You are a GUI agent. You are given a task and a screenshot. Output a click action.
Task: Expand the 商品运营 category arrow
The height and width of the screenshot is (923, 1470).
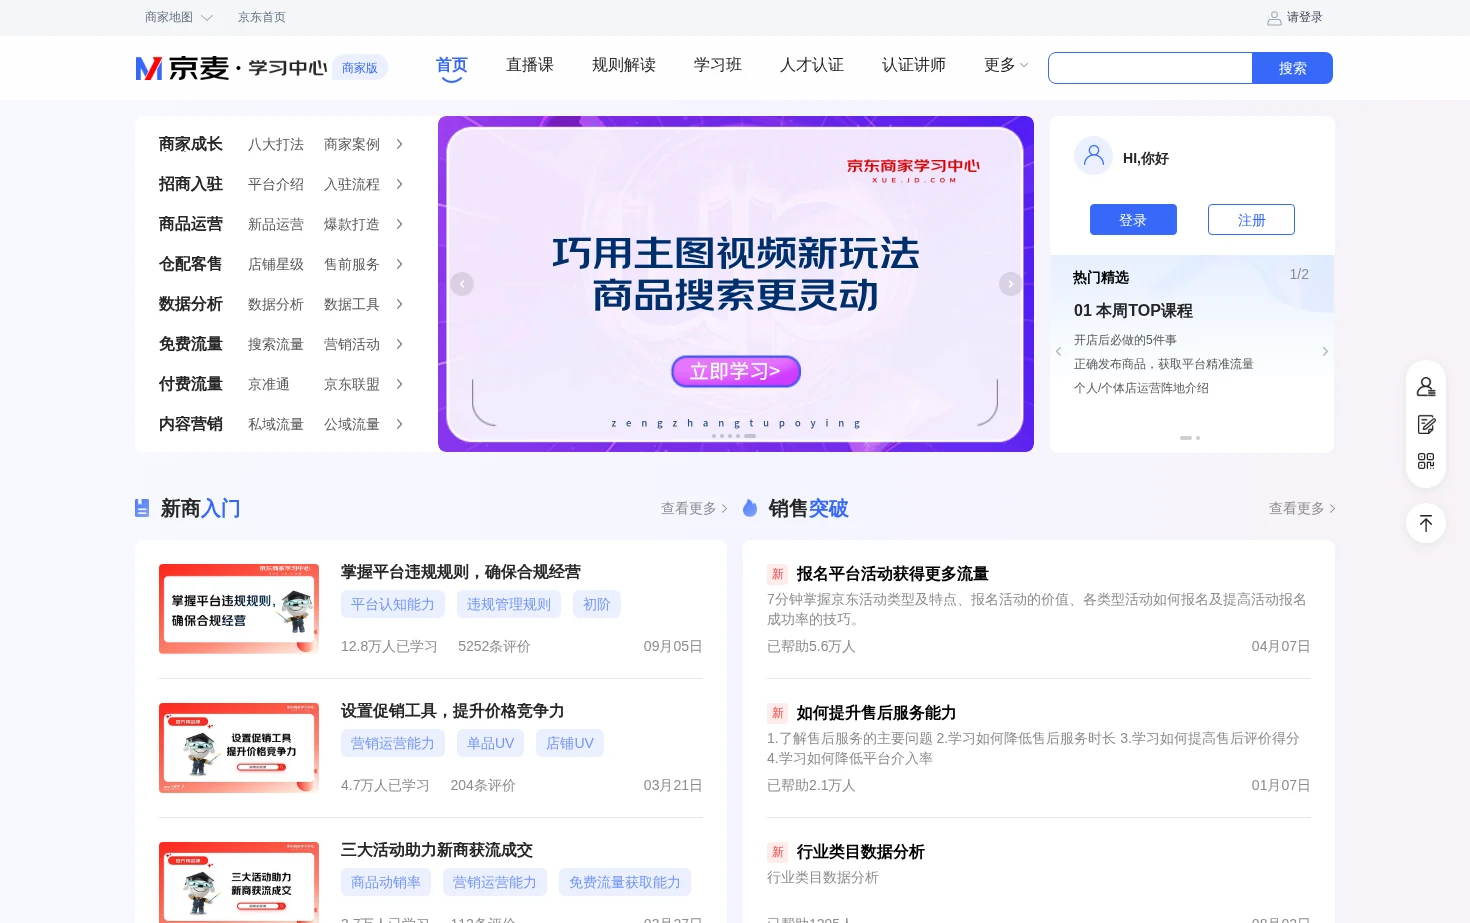point(399,224)
